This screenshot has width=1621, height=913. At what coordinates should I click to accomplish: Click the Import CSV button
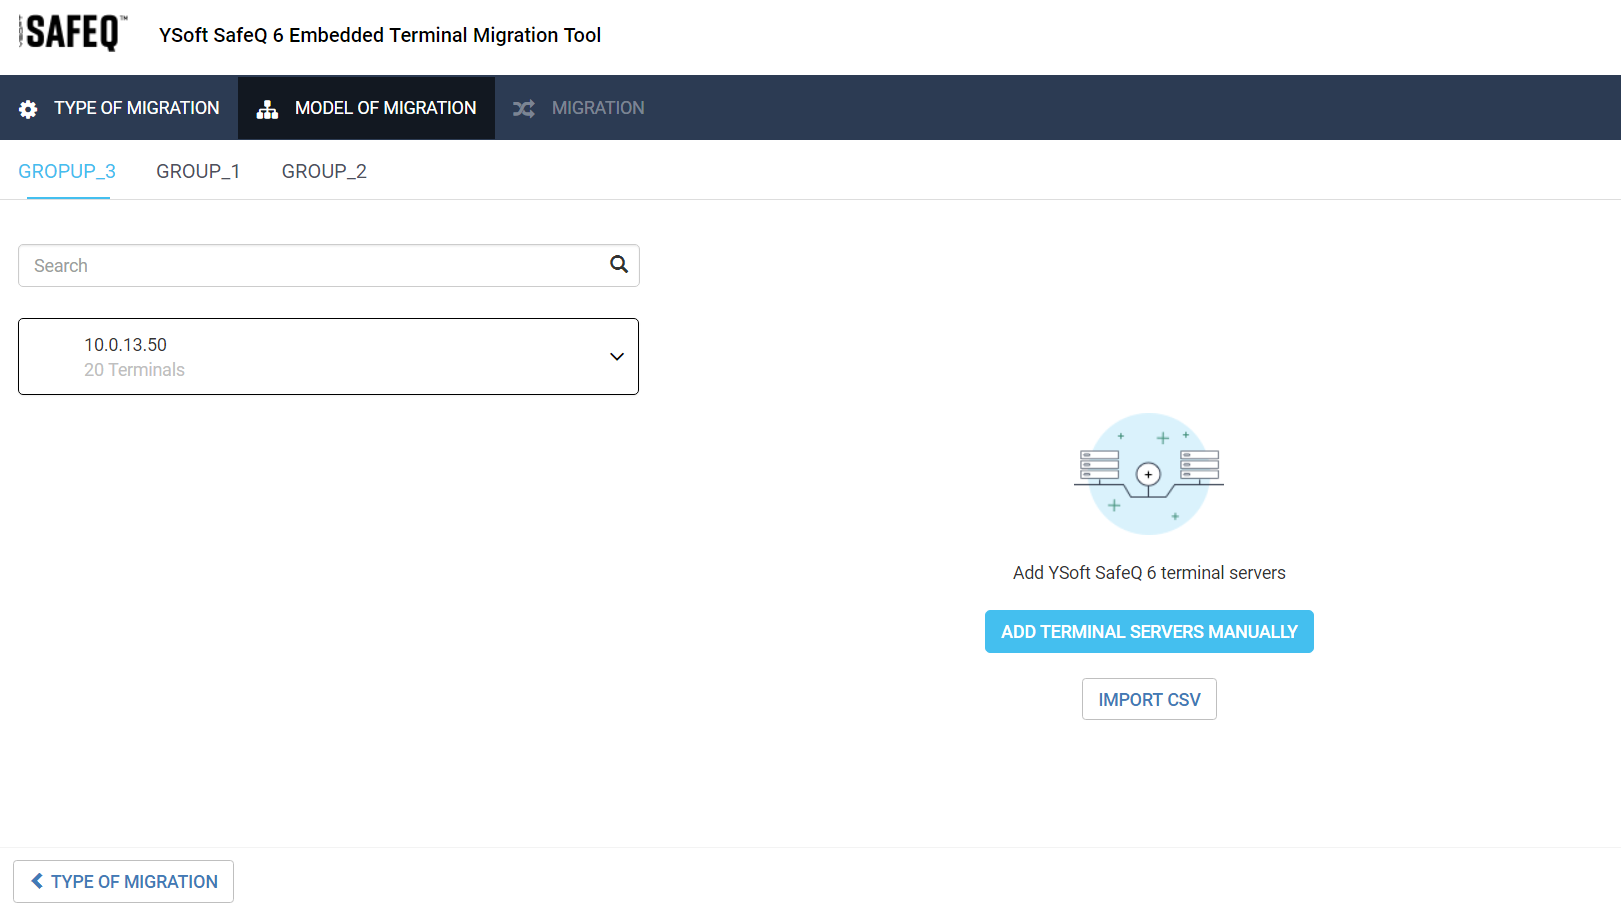(1149, 700)
